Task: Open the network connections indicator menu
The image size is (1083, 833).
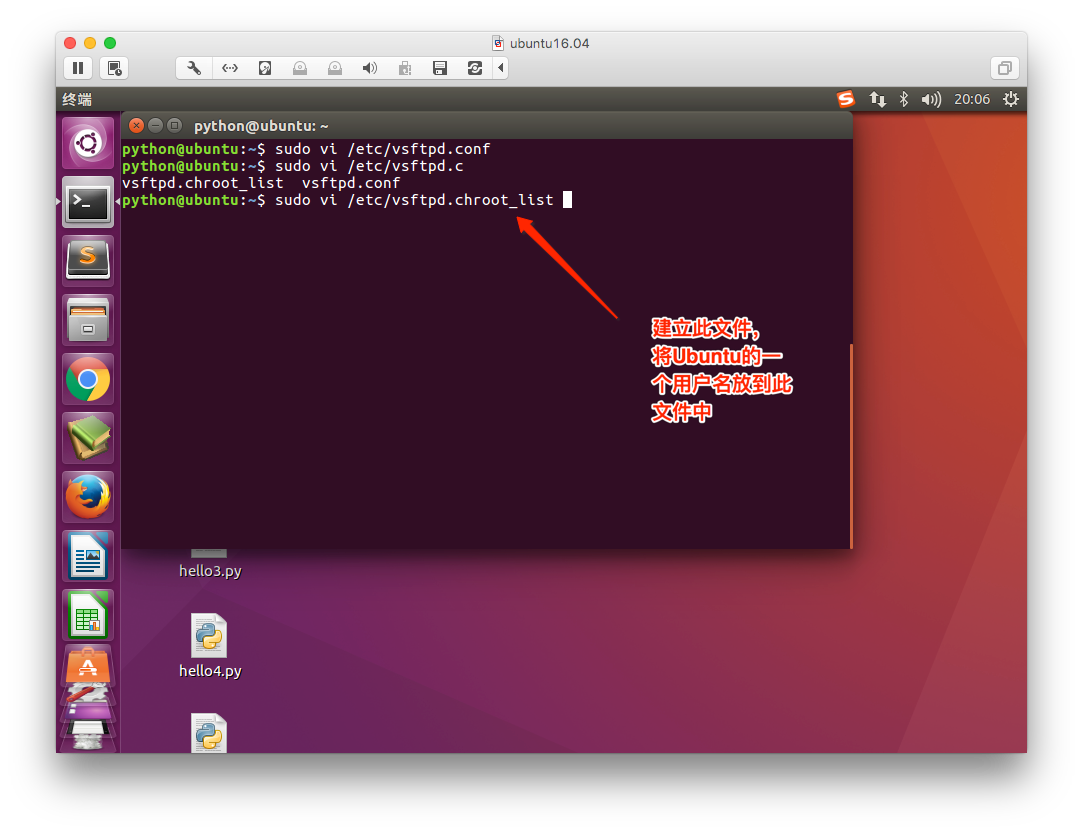Action: point(877,99)
